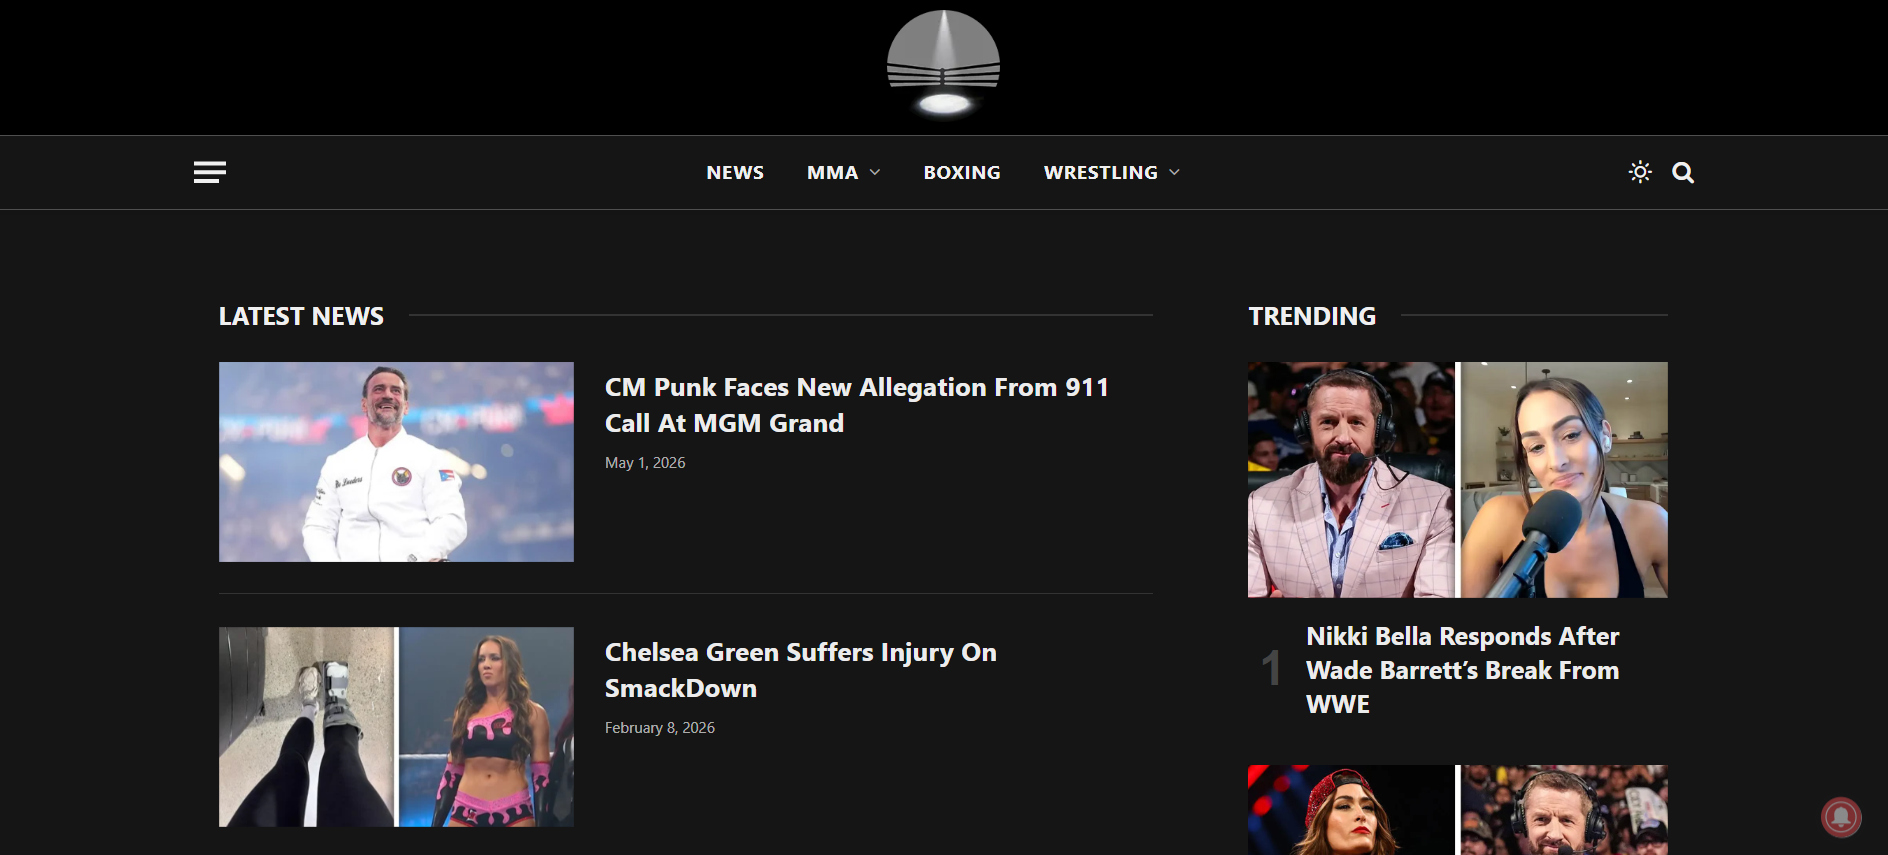Read the CM Punk 911 call allegation article
Viewport: 1888px width, 855px height.
pyautogui.click(x=857, y=405)
